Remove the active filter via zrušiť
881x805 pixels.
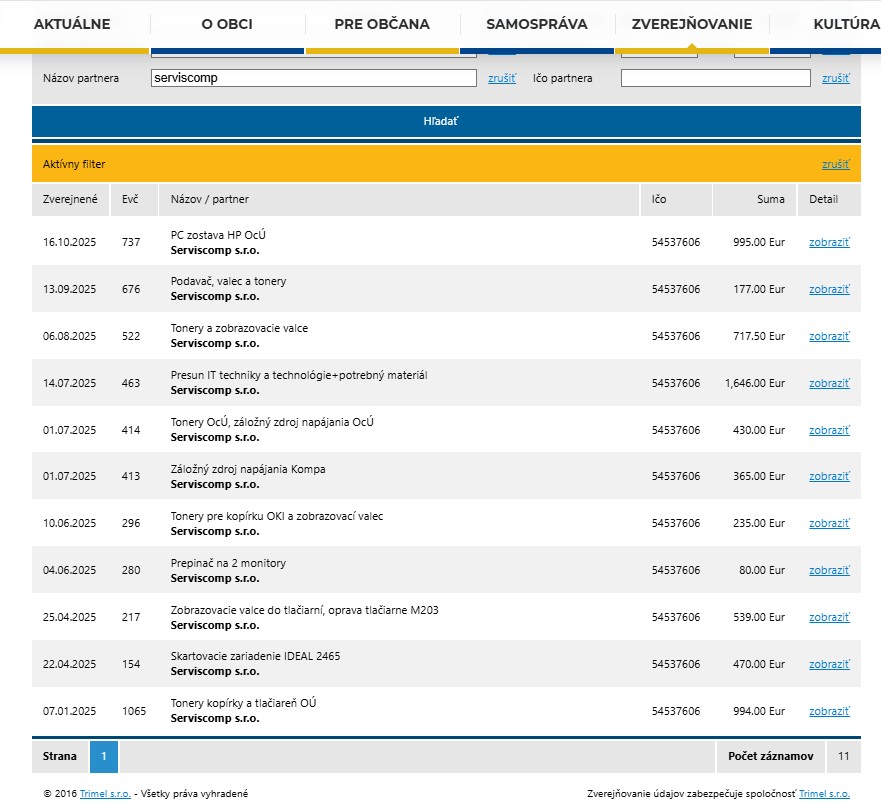point(835,164)
